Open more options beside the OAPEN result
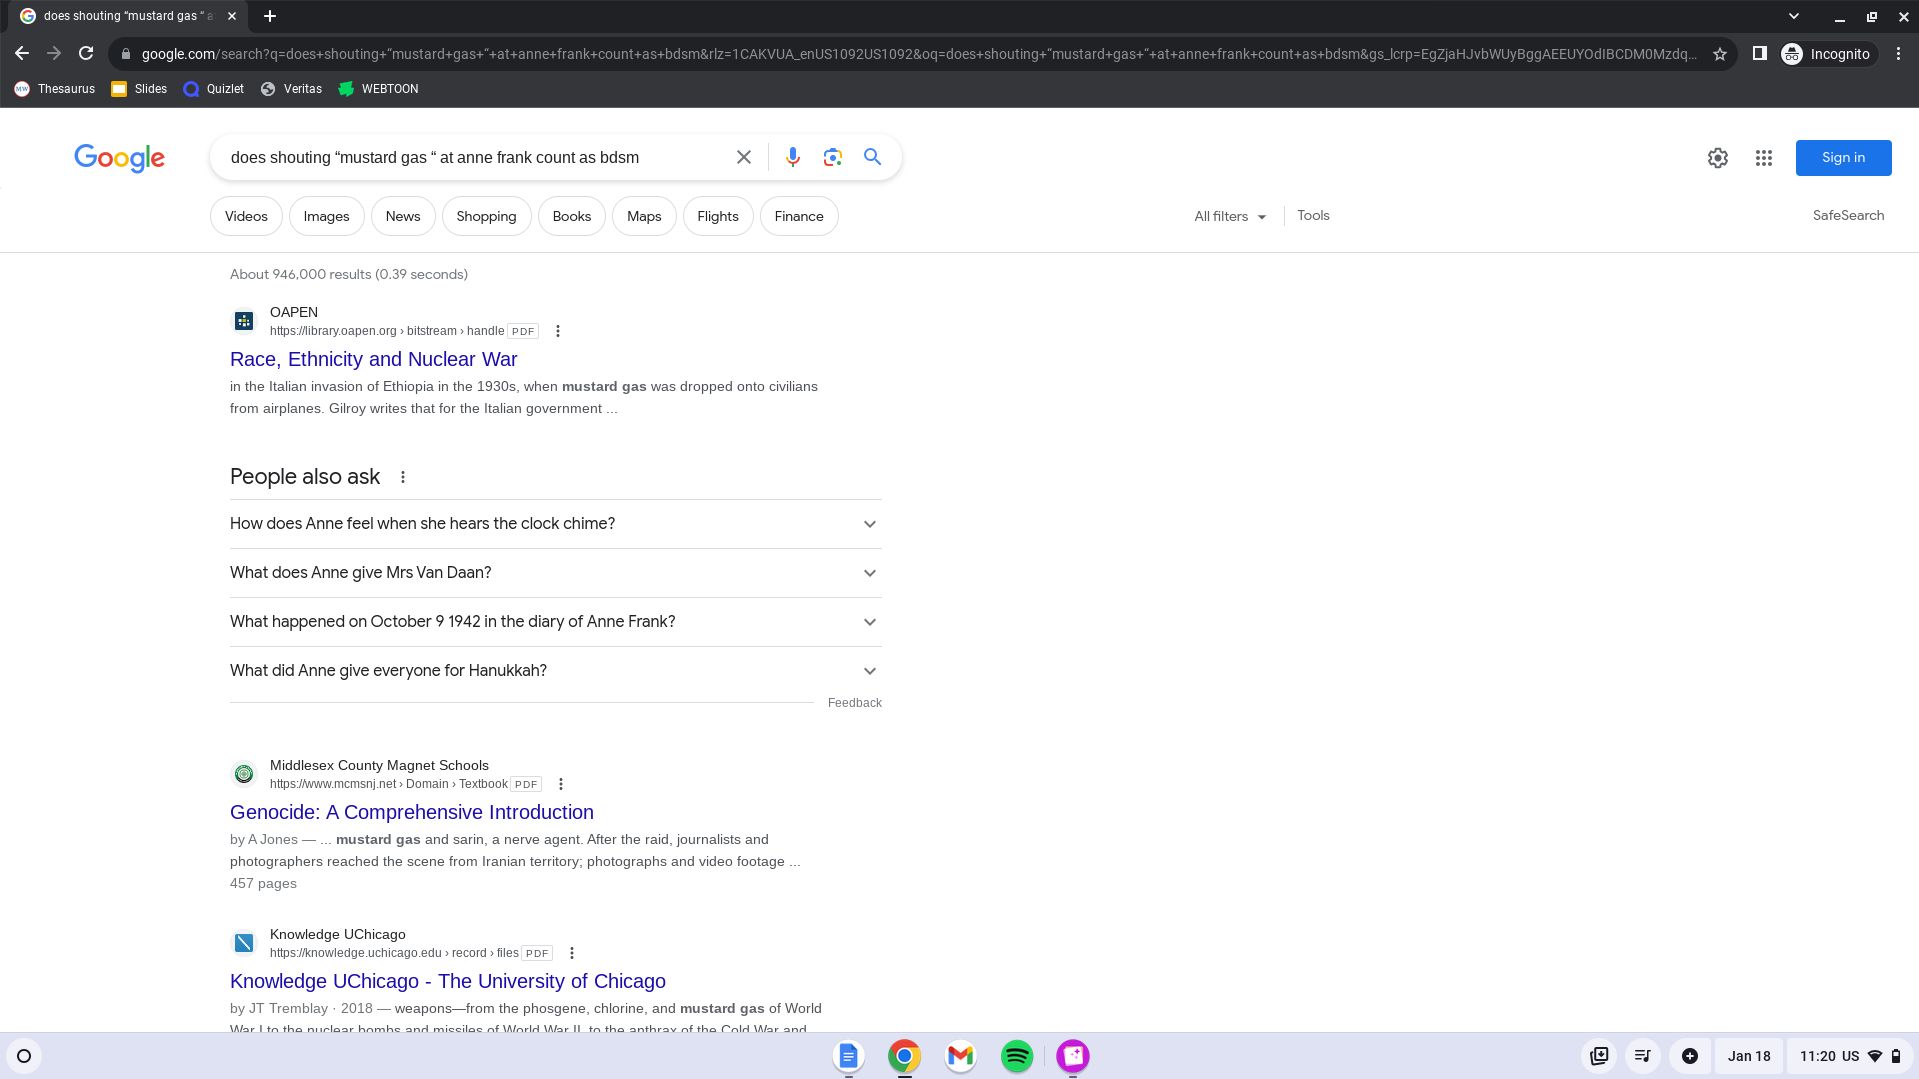The image size is (1919, 1079). (x=558, y=331)
